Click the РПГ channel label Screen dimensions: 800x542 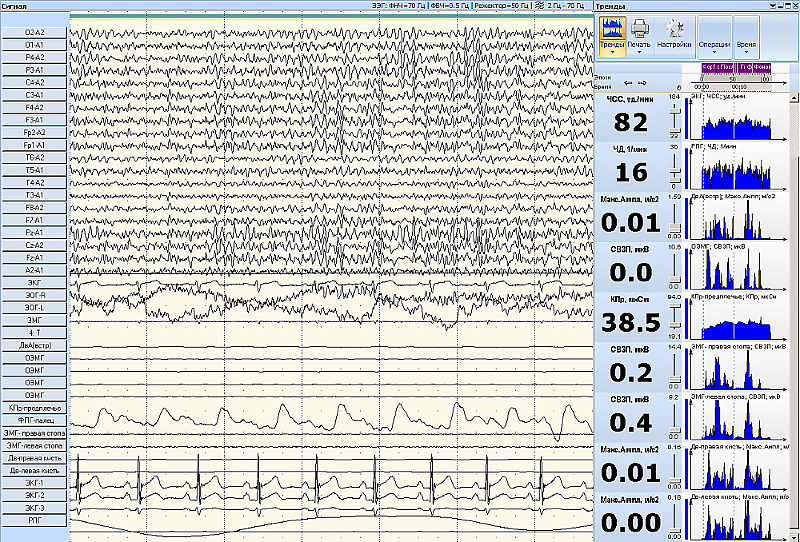tap(34, 520)
